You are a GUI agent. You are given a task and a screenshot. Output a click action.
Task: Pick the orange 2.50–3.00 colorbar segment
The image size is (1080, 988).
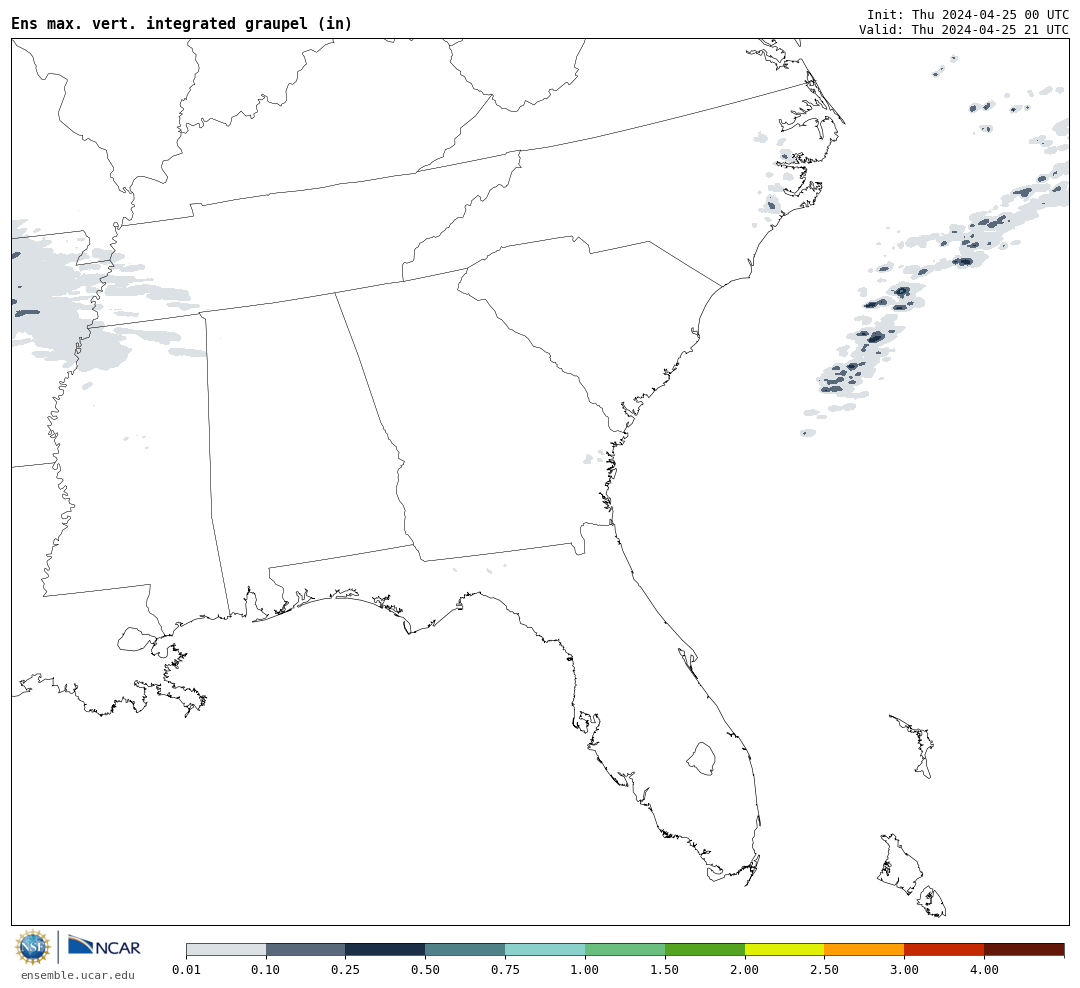click(864, 949)
